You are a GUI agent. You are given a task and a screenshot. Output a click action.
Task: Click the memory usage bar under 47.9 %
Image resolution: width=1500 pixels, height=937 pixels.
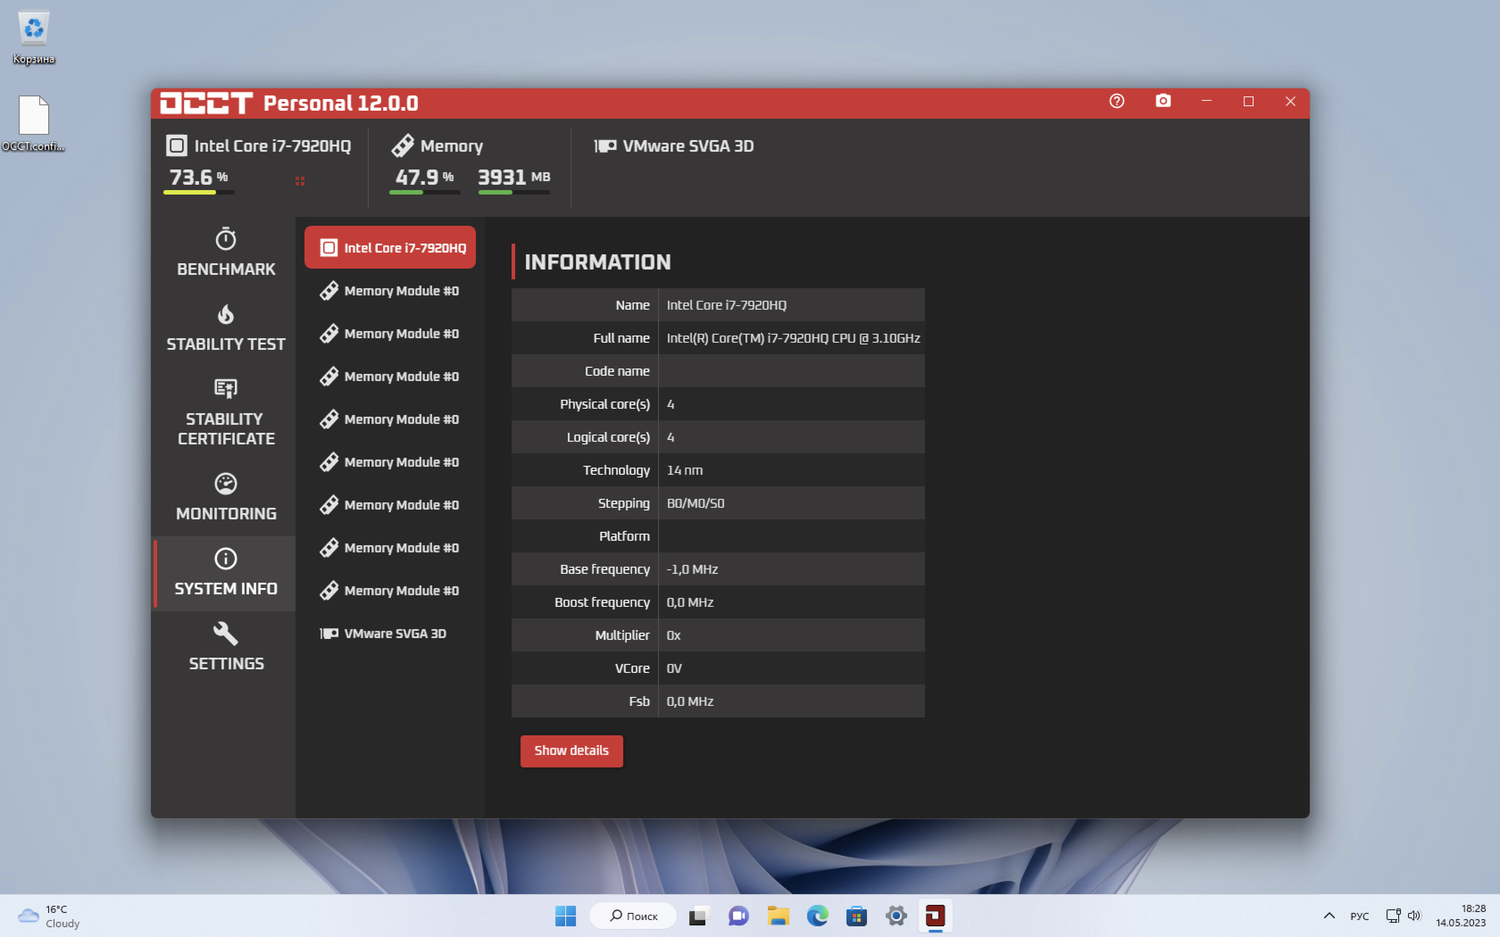point(424,192)
